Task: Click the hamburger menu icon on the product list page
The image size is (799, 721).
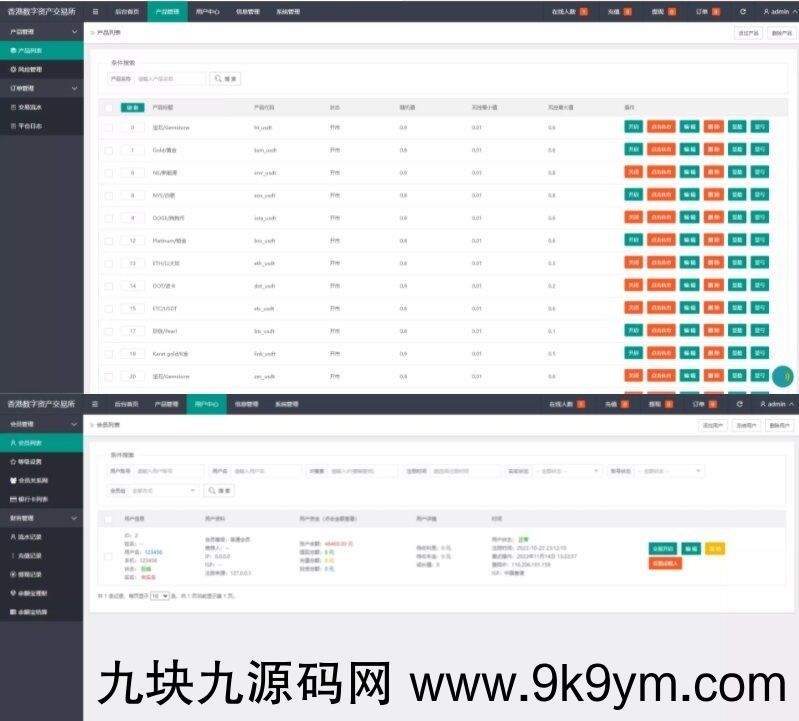Action: [95, 11]
